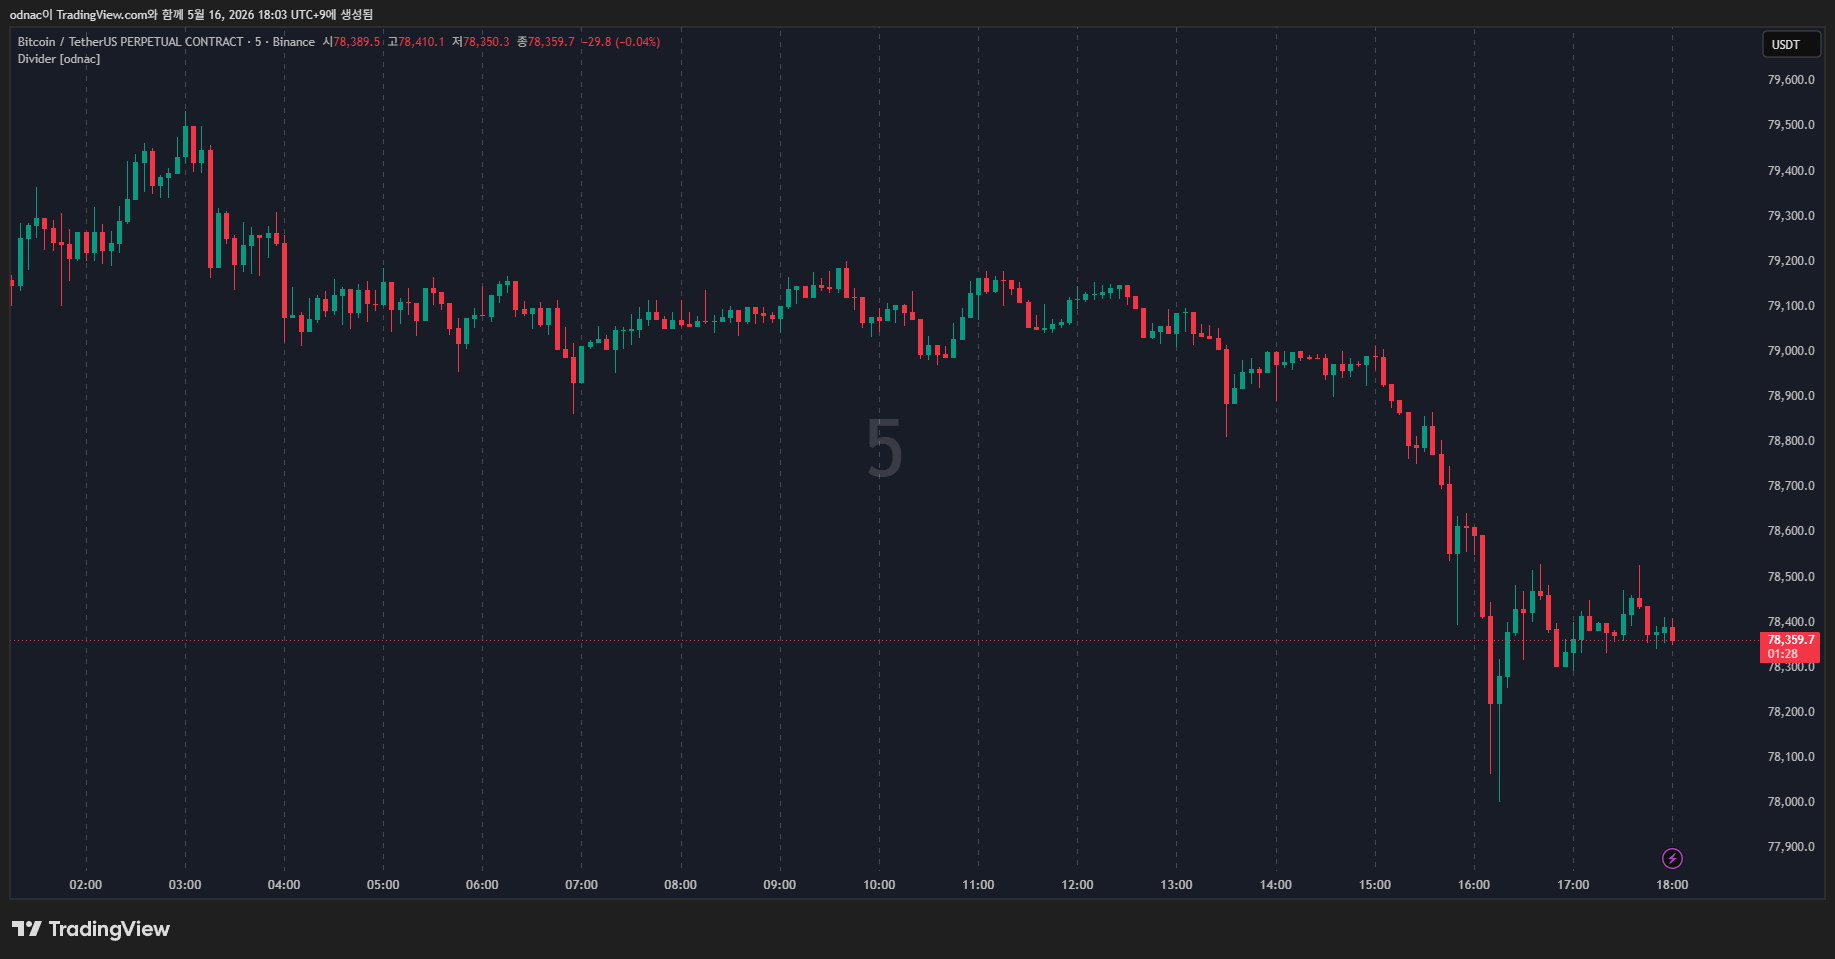
Task: Click the 15:00 time axis label
Action: 1375,885
